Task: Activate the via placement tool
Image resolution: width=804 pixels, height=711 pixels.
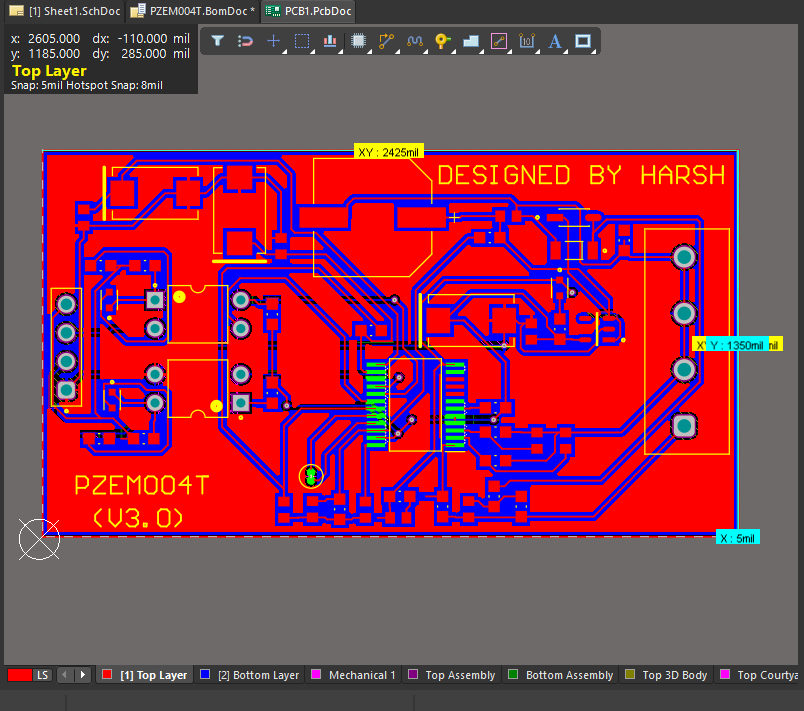Action: (442, 41)
